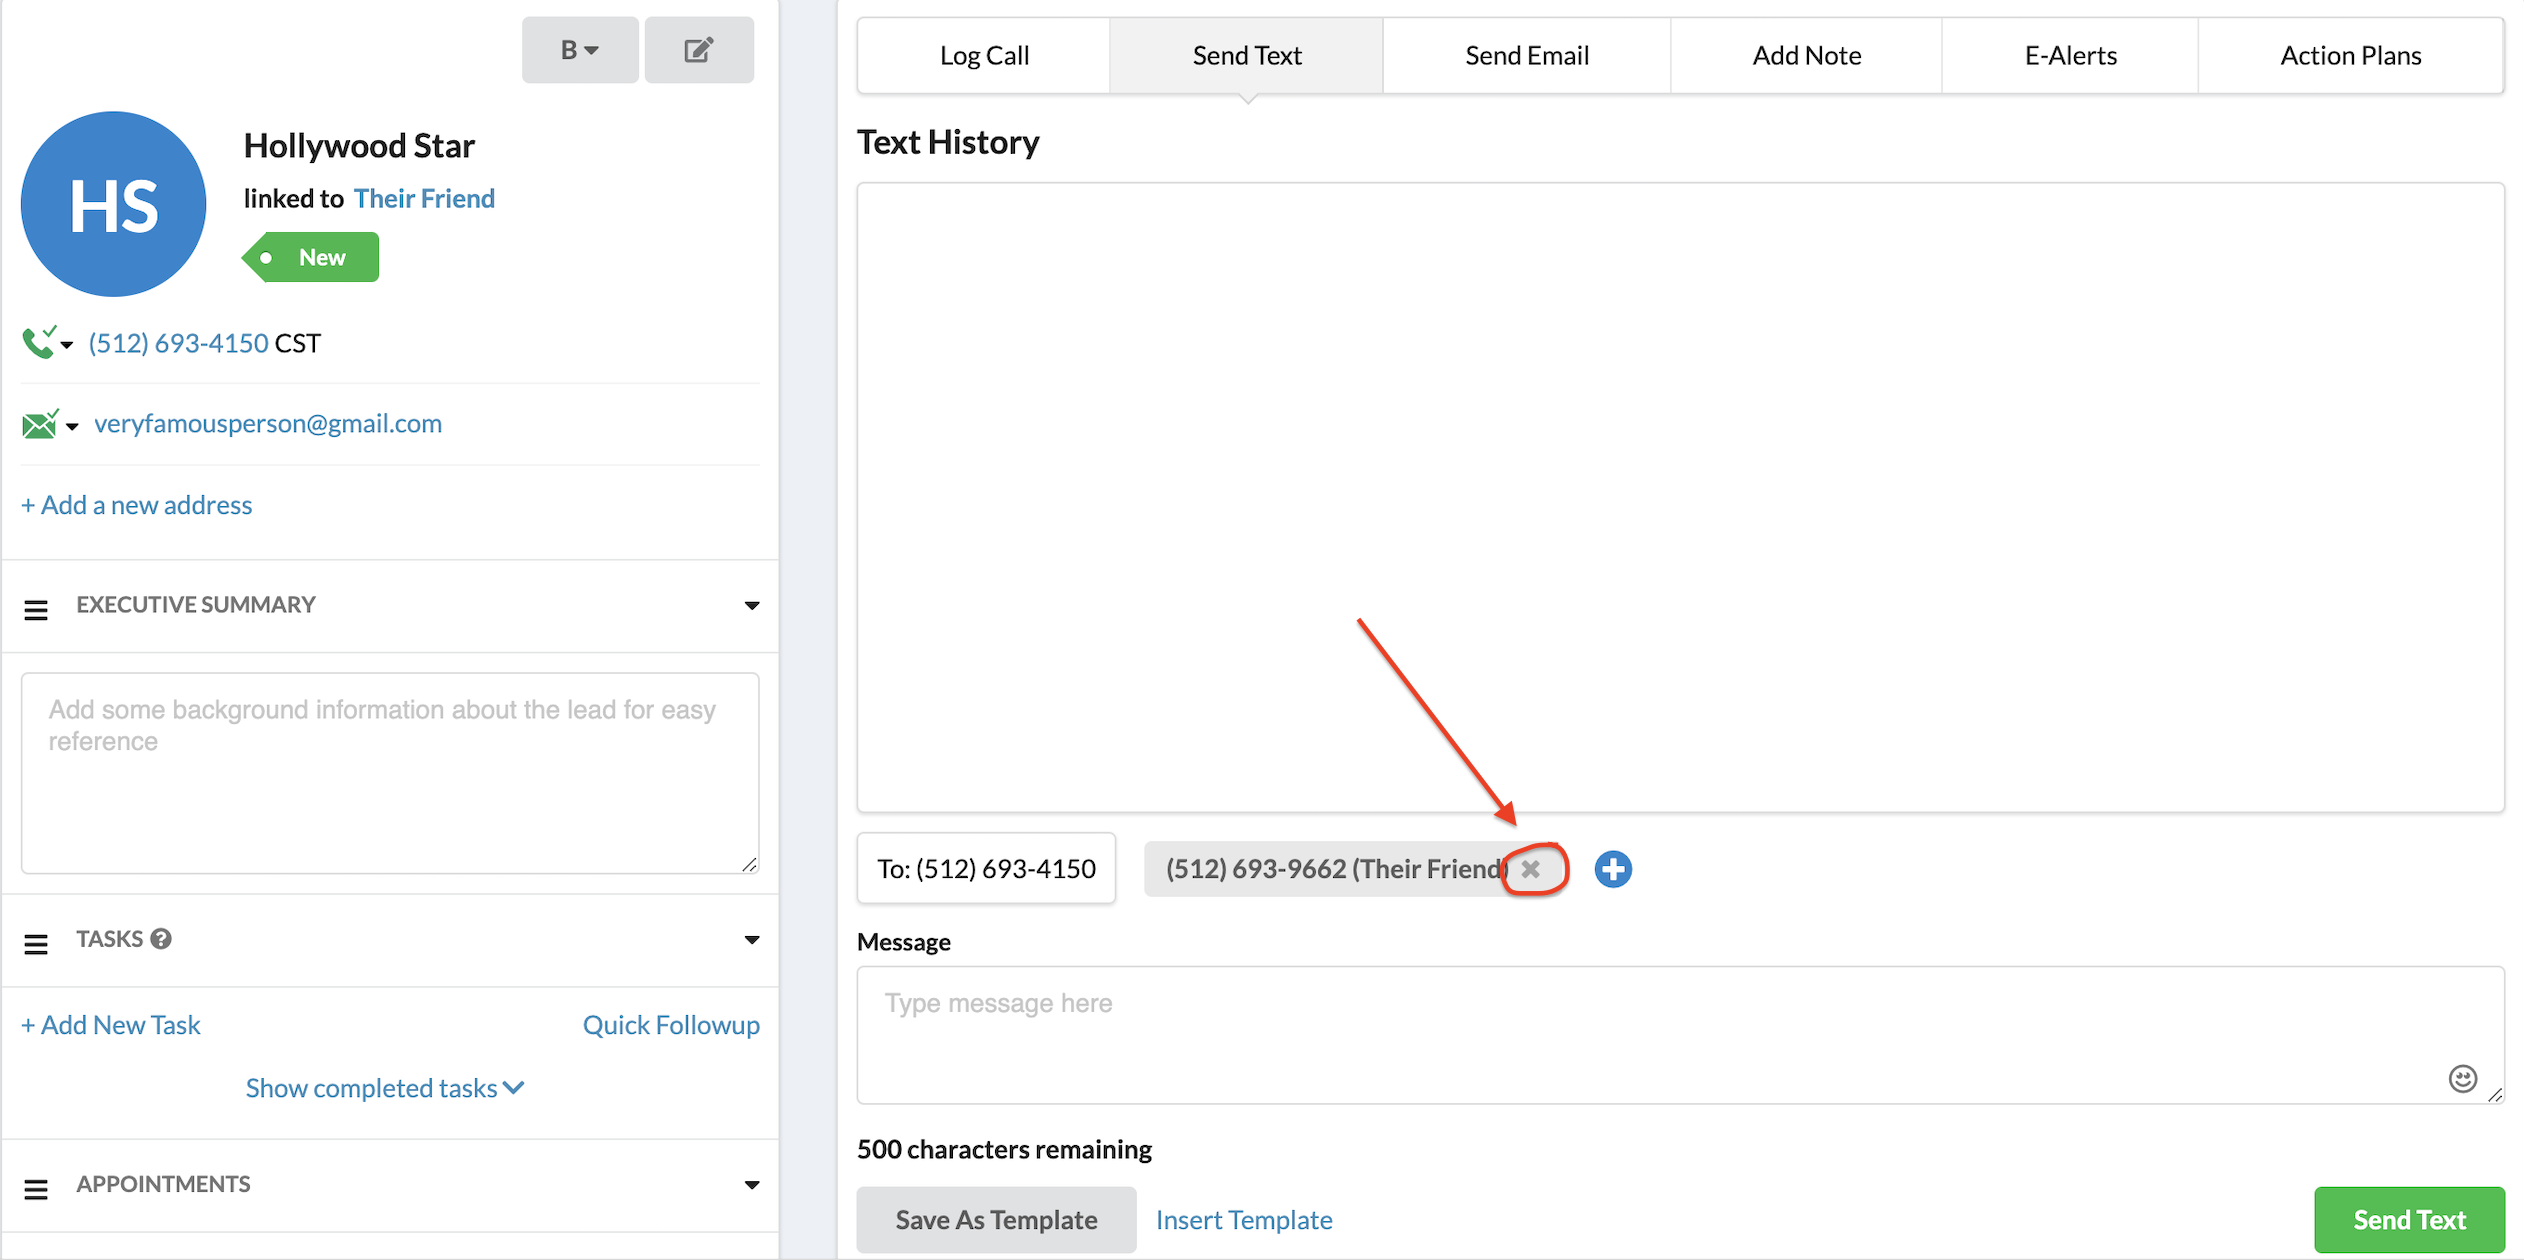
Task: Expand the Appointments section arrow
Action: pos(751,1185)
